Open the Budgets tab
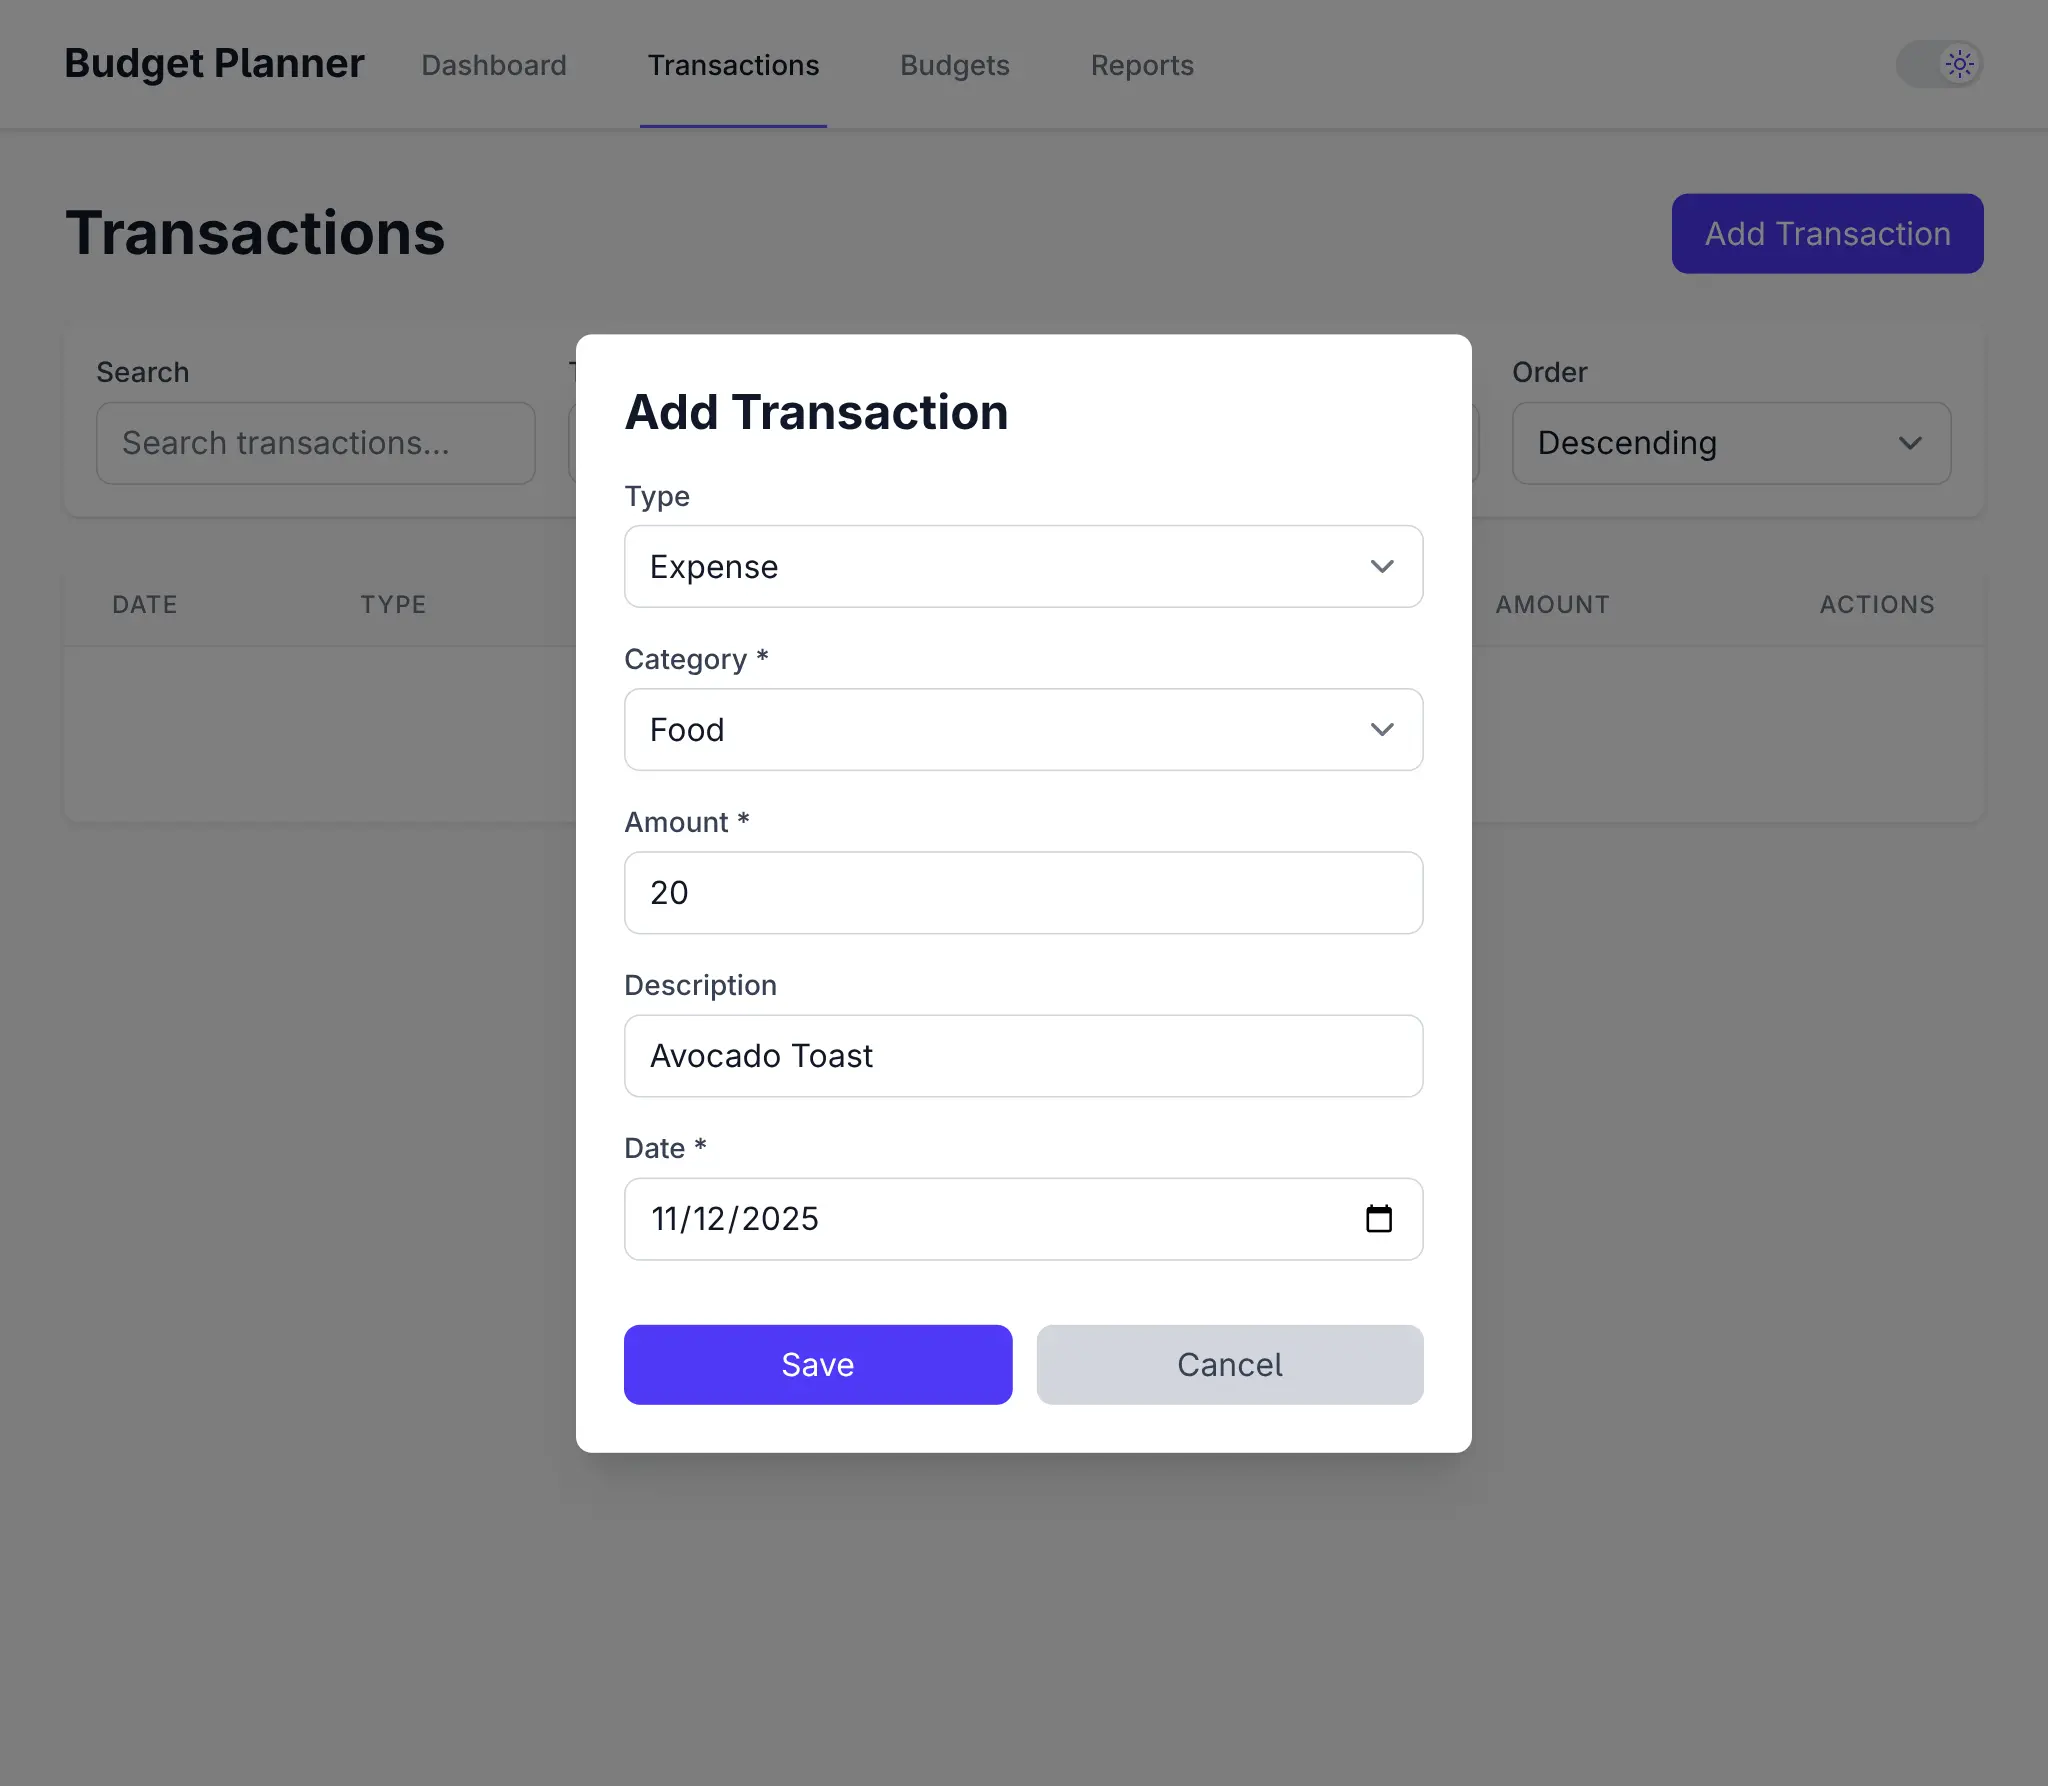The height and width of the screenshot is (1786, 2048). pyautogui.click(x=954, y=64)
